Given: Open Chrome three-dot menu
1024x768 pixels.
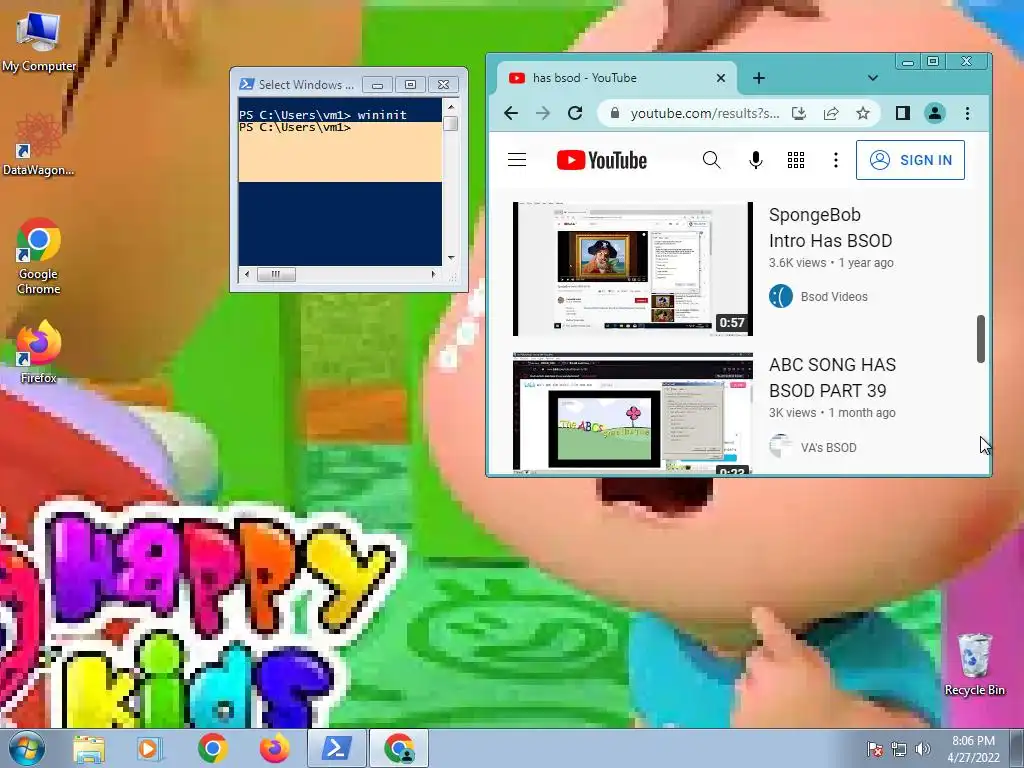Looking at the screenshot, I should [x=967, y=113].
